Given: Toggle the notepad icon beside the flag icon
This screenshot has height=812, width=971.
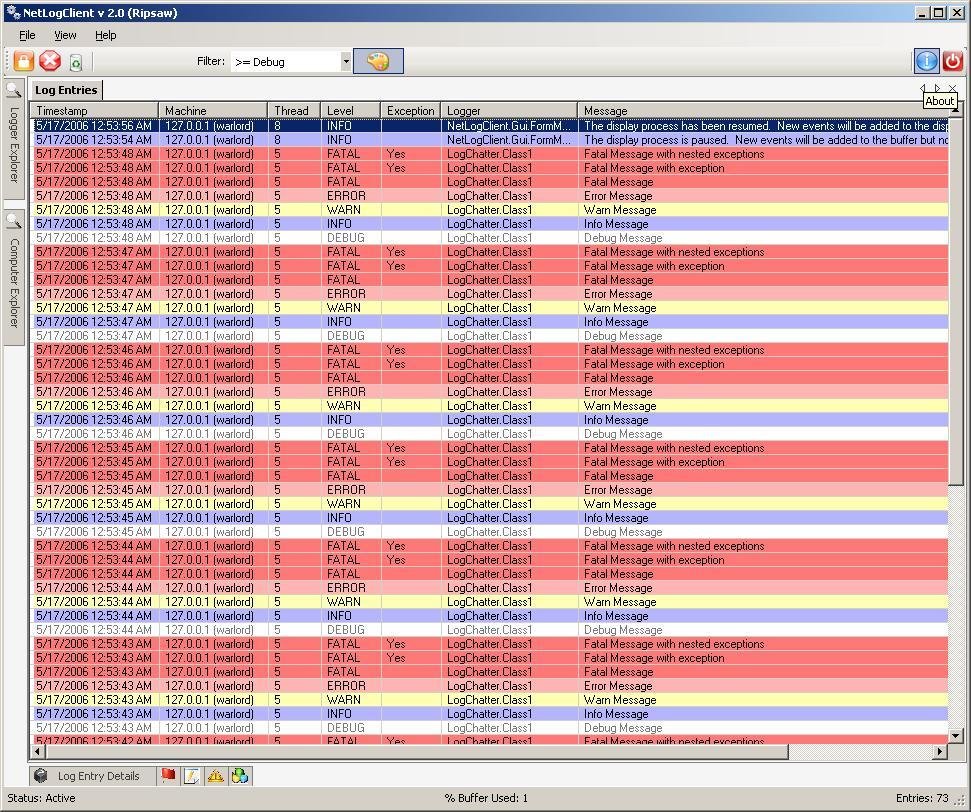Looking at the screenshot, I should [192, 775].
